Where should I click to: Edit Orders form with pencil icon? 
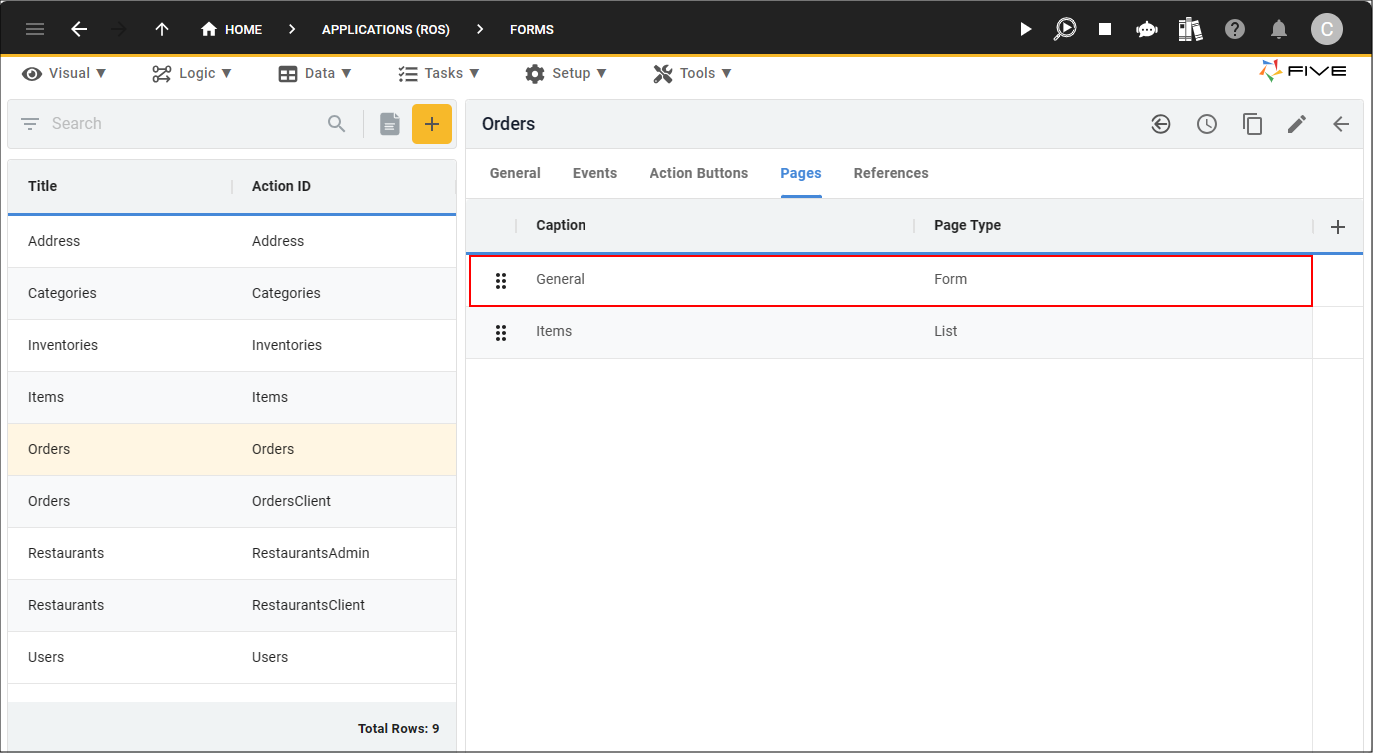pos(1297,124)
